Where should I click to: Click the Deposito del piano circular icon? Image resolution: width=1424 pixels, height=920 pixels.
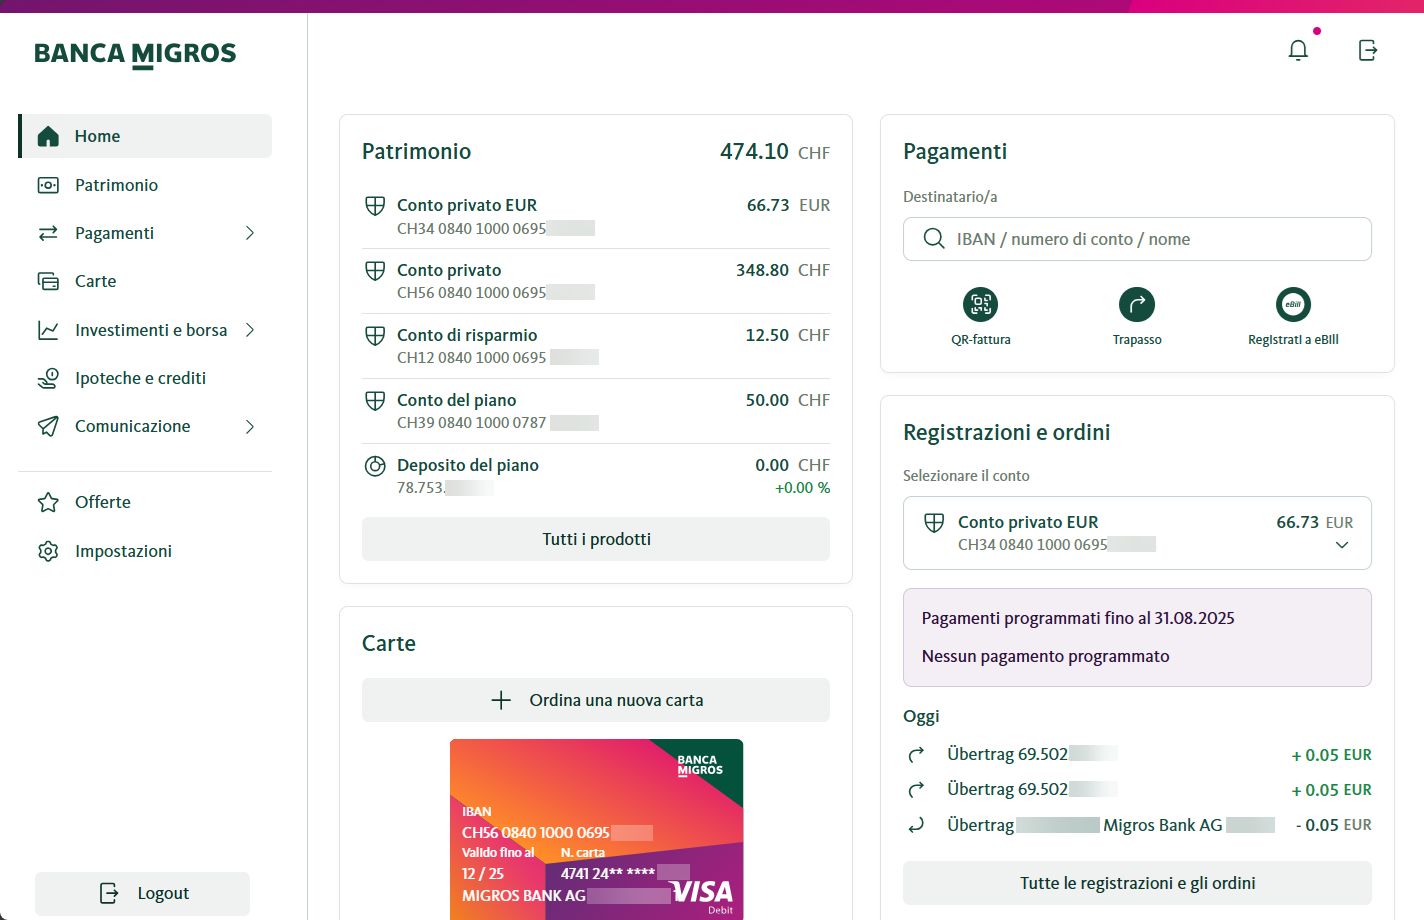(x=375, y=466)
